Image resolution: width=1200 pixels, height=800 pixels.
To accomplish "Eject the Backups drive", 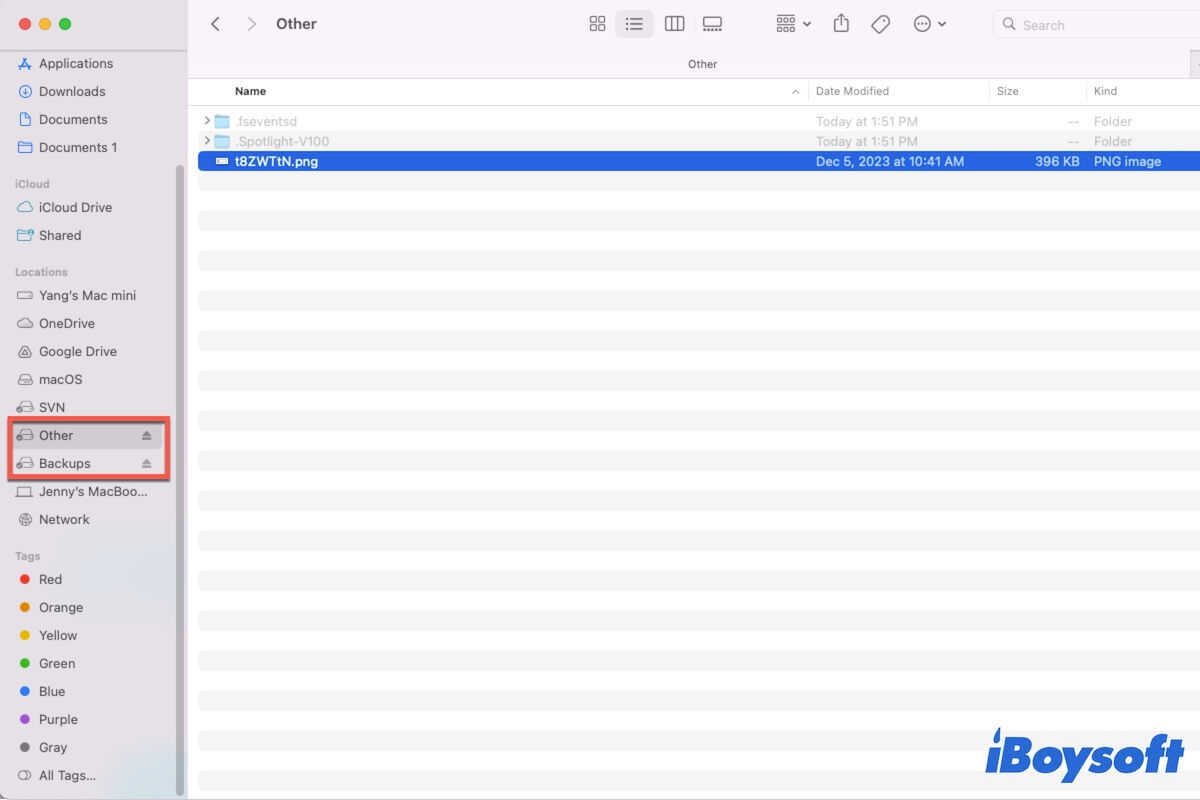I will pyautogui.click(x=148, y=463).
